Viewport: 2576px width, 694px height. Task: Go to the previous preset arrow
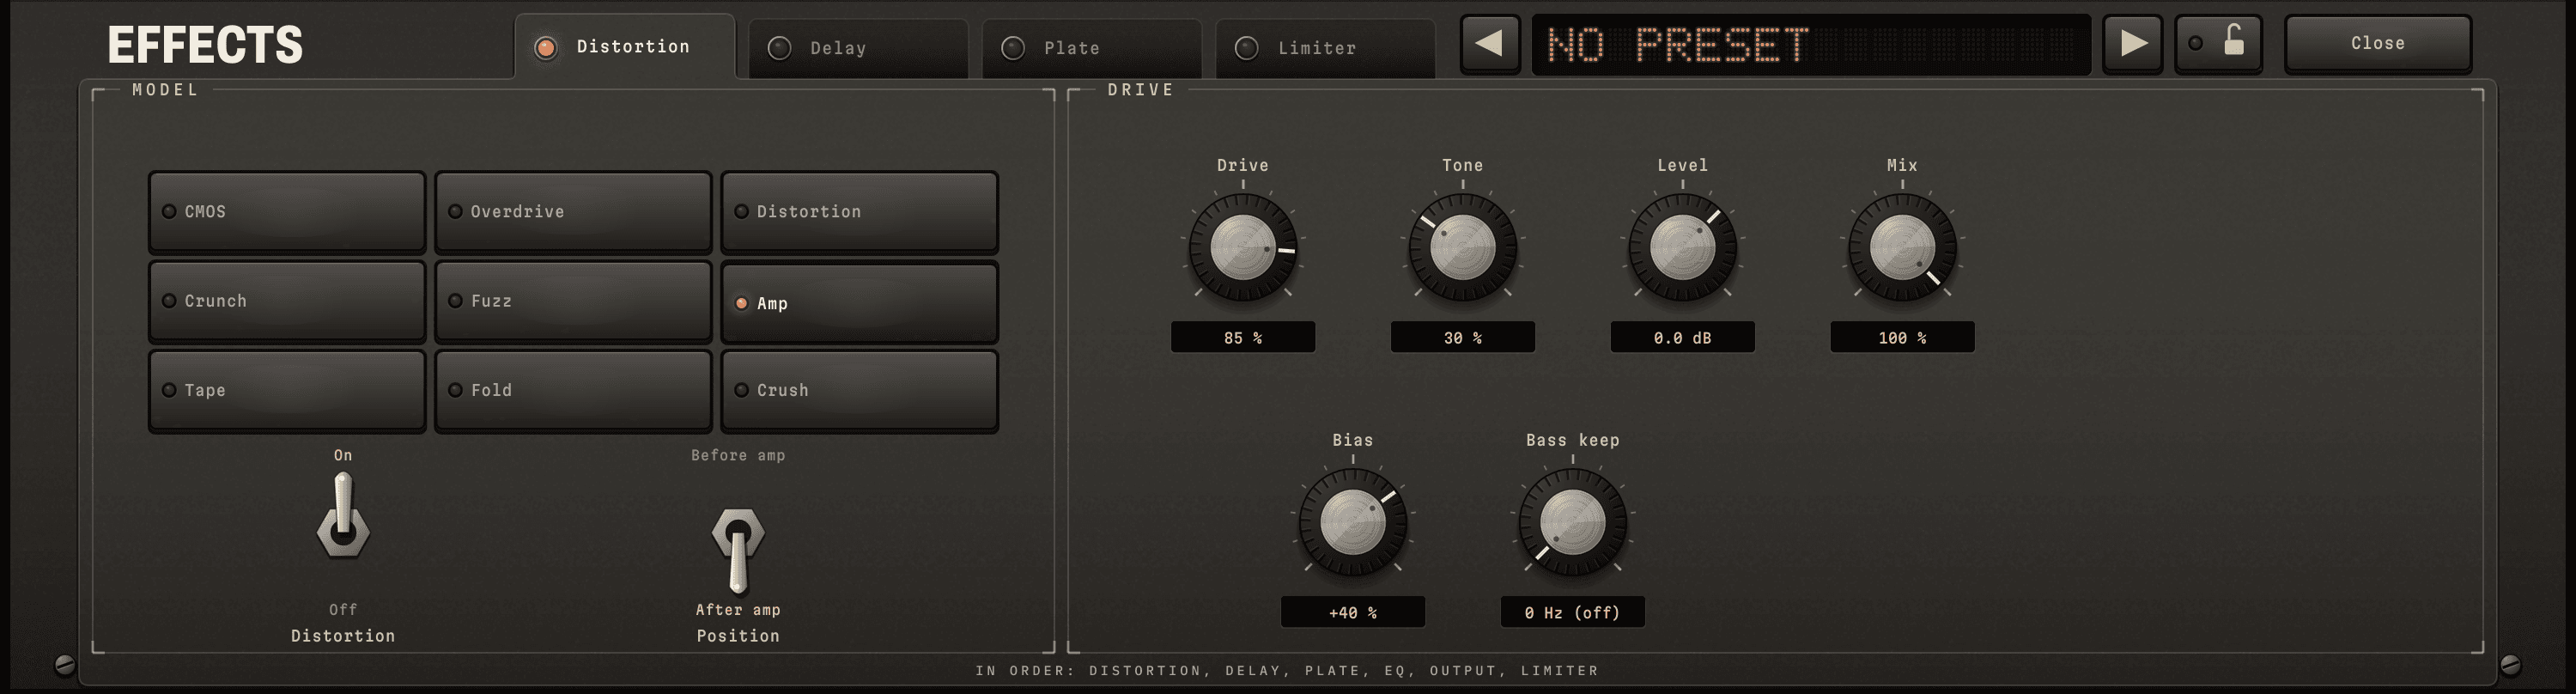1490,44
